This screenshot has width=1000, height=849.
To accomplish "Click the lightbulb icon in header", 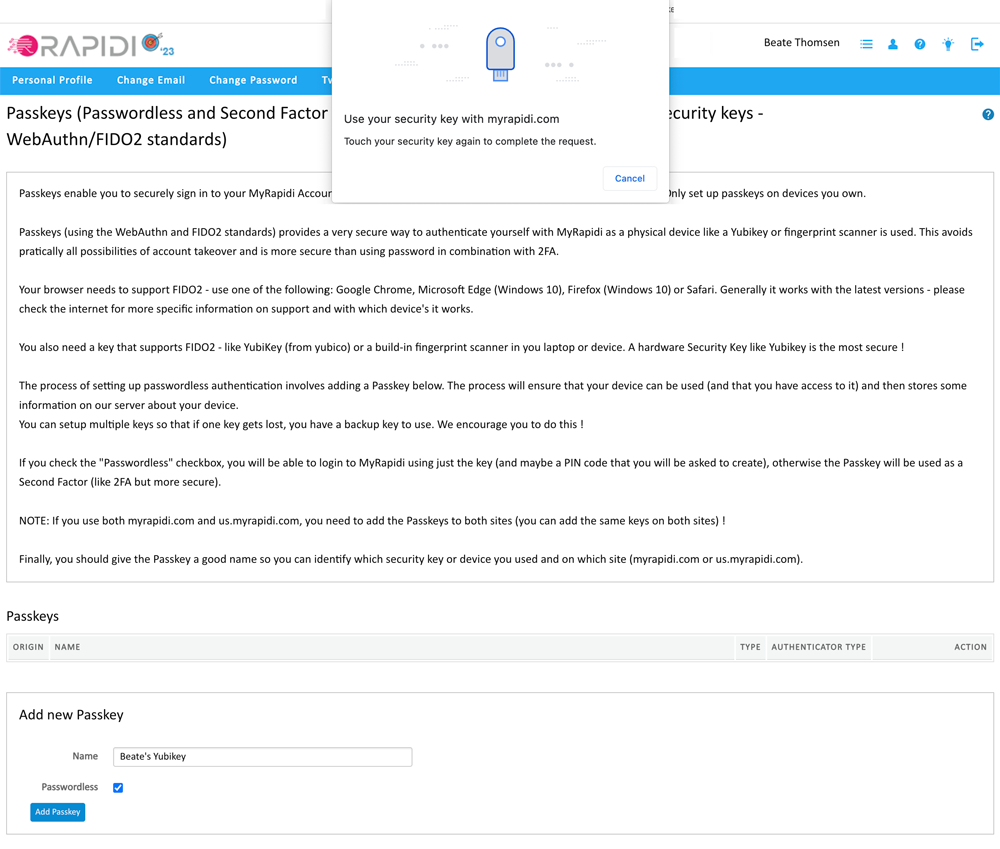I will coord(948,44).
